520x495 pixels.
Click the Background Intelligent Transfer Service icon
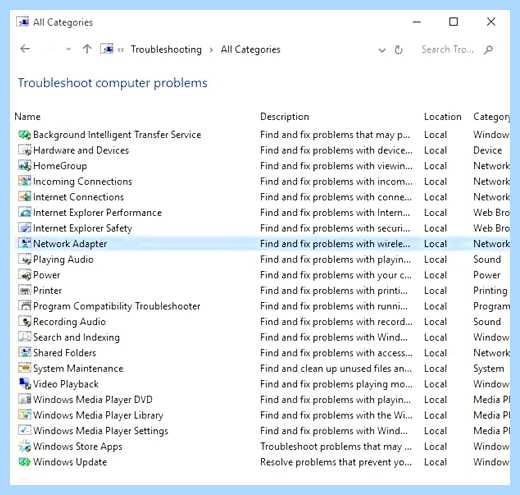point(24,135)
